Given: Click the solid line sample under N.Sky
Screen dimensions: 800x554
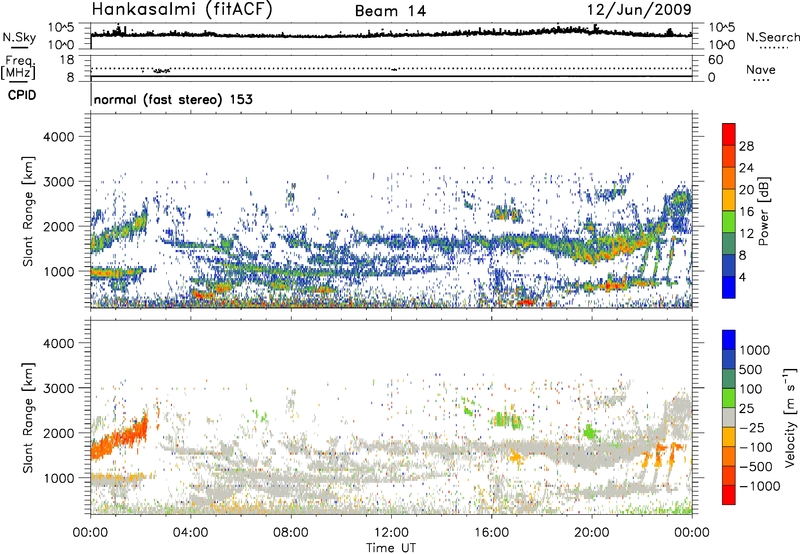Looking at the screenshot, I should (19, 48).
